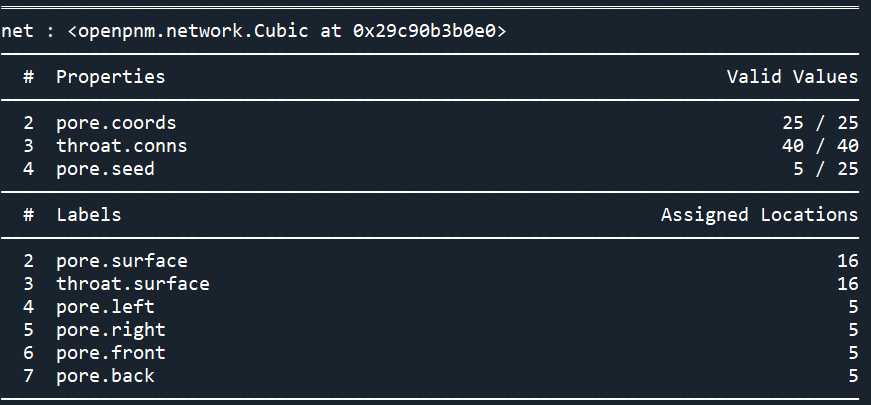The width and height of the screenshot is (871, 405).
Task: Select the pore.left label
Action: pos(105,307)
